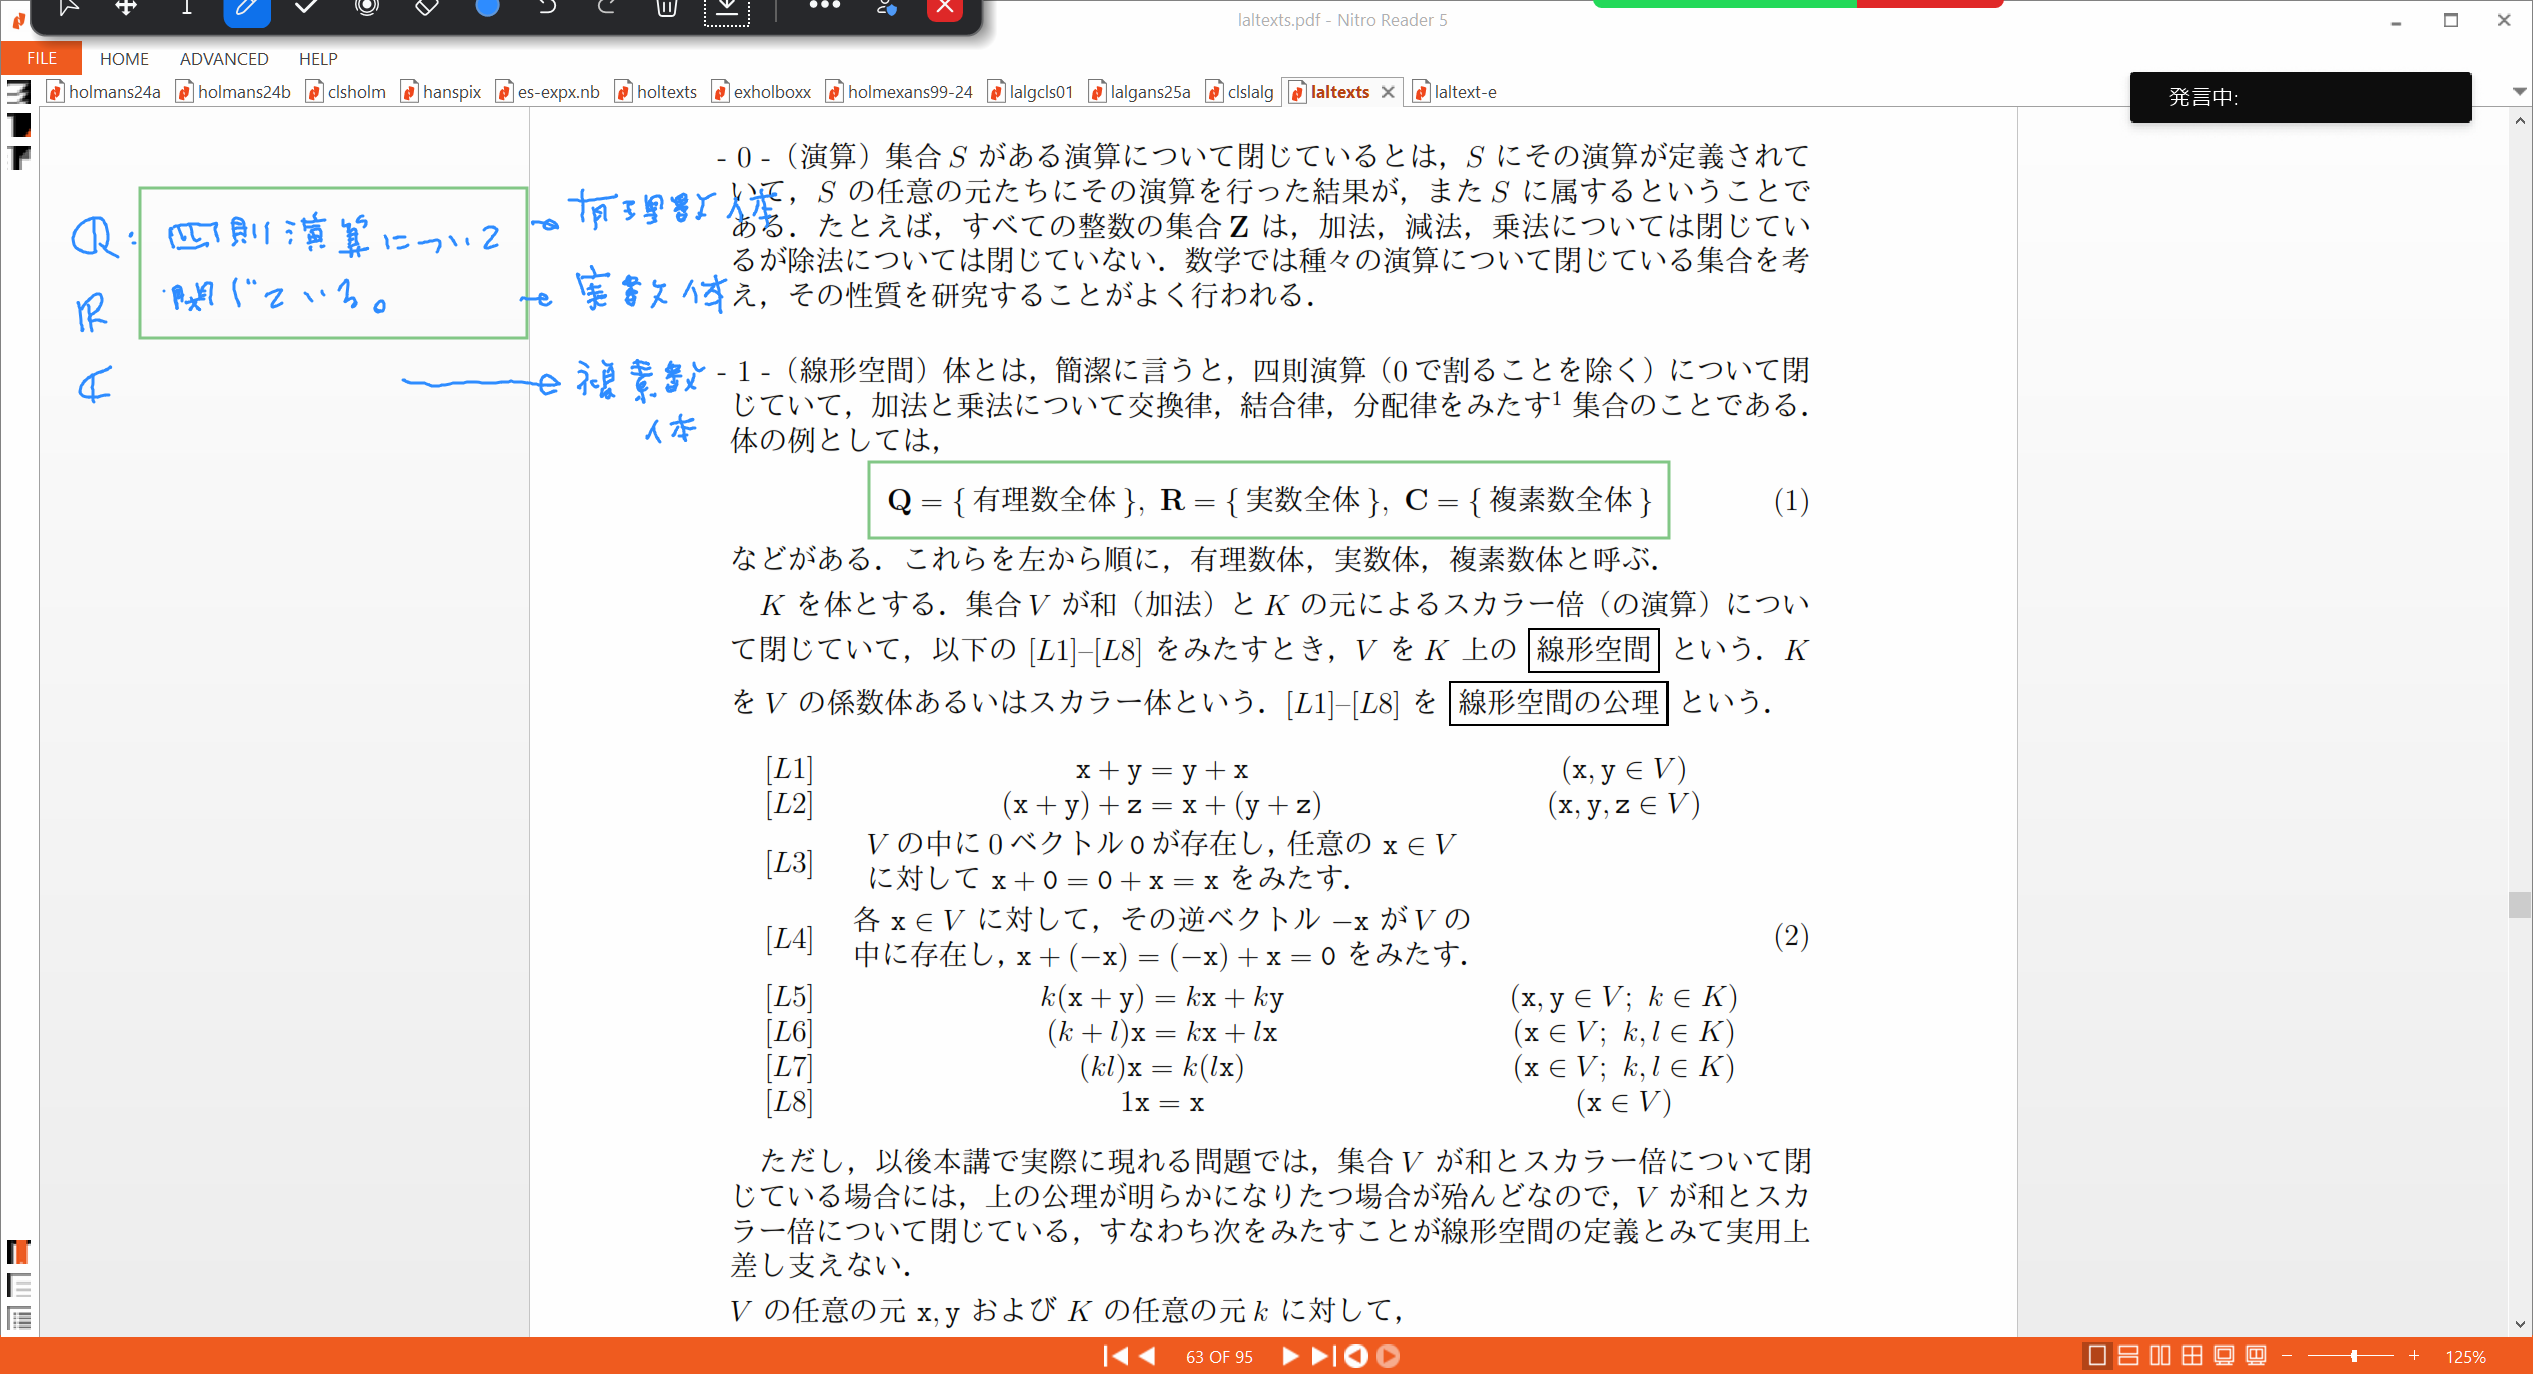This screenshot has height=1374, width=2533.
Task: Go to the next page
Action: [x=1290, y=1356]
